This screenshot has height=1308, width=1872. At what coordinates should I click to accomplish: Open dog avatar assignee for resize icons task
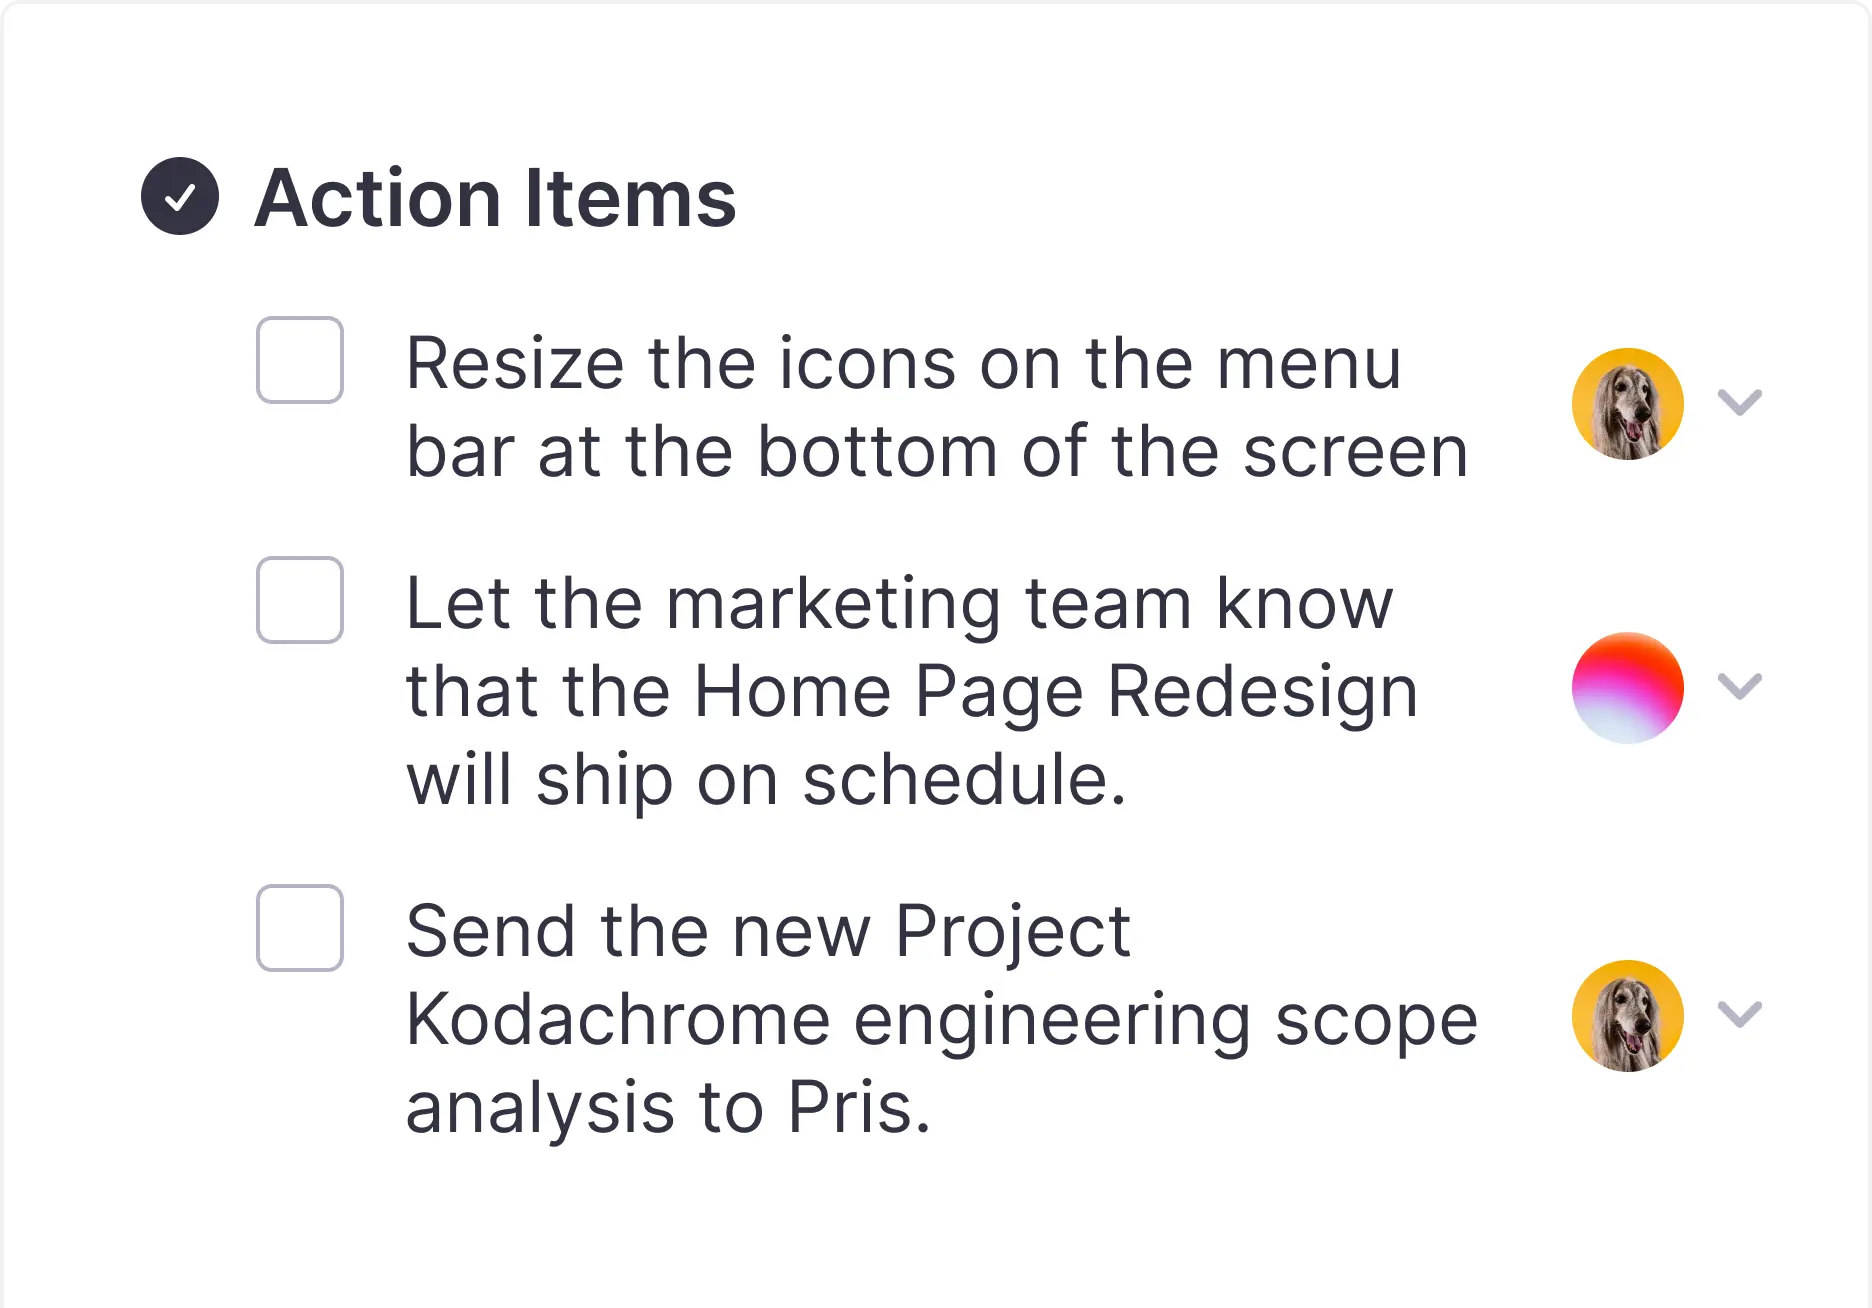(x=1628, y=404)
